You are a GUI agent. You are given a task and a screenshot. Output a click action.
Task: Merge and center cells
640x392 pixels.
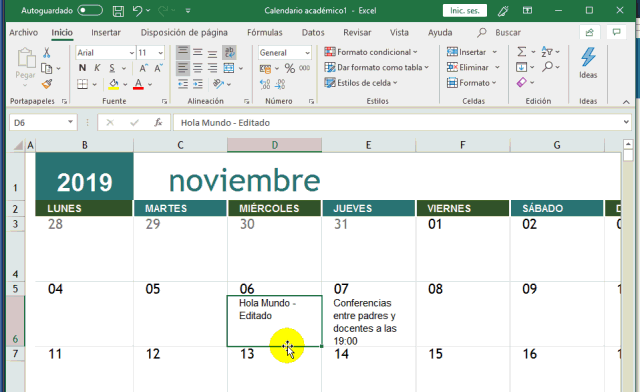[x=229, y=68]
